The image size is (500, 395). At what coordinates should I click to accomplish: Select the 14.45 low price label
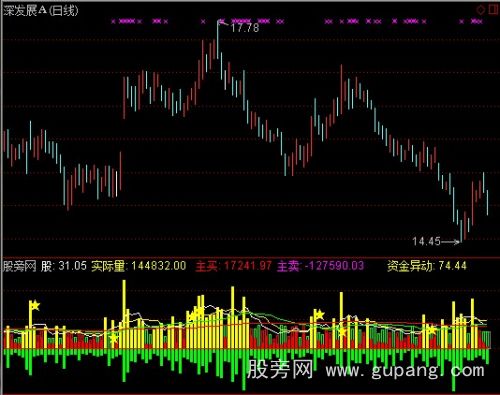pos(427,241)
